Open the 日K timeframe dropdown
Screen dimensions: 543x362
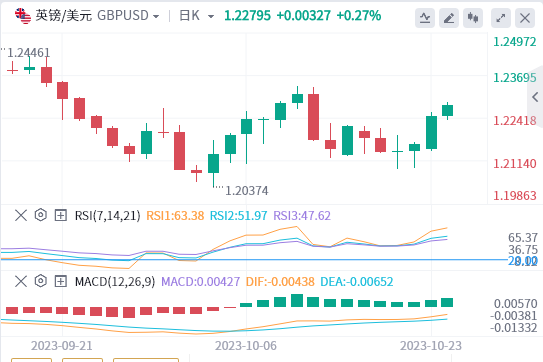(x=196, y=16)
